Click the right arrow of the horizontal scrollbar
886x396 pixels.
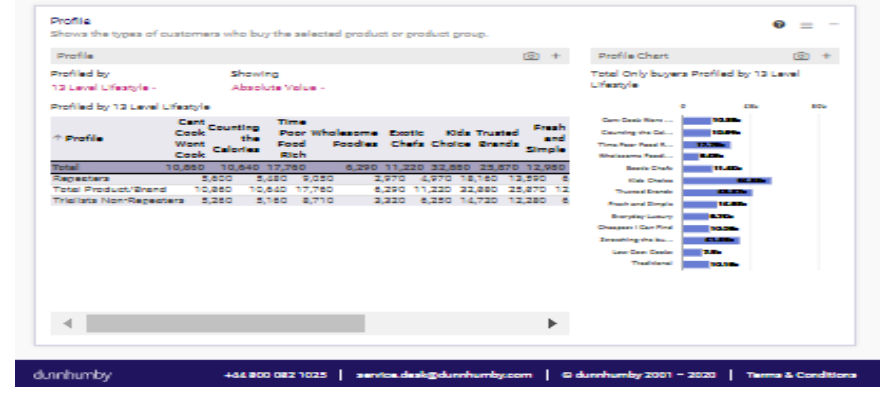tap(552, 324)
